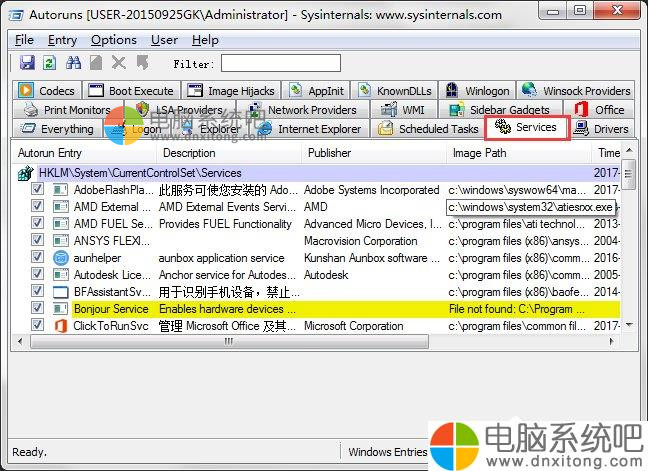Uncheck the AdobeFlashPla entry checkbox
This screenshot has width=648, height=471.
37,189
